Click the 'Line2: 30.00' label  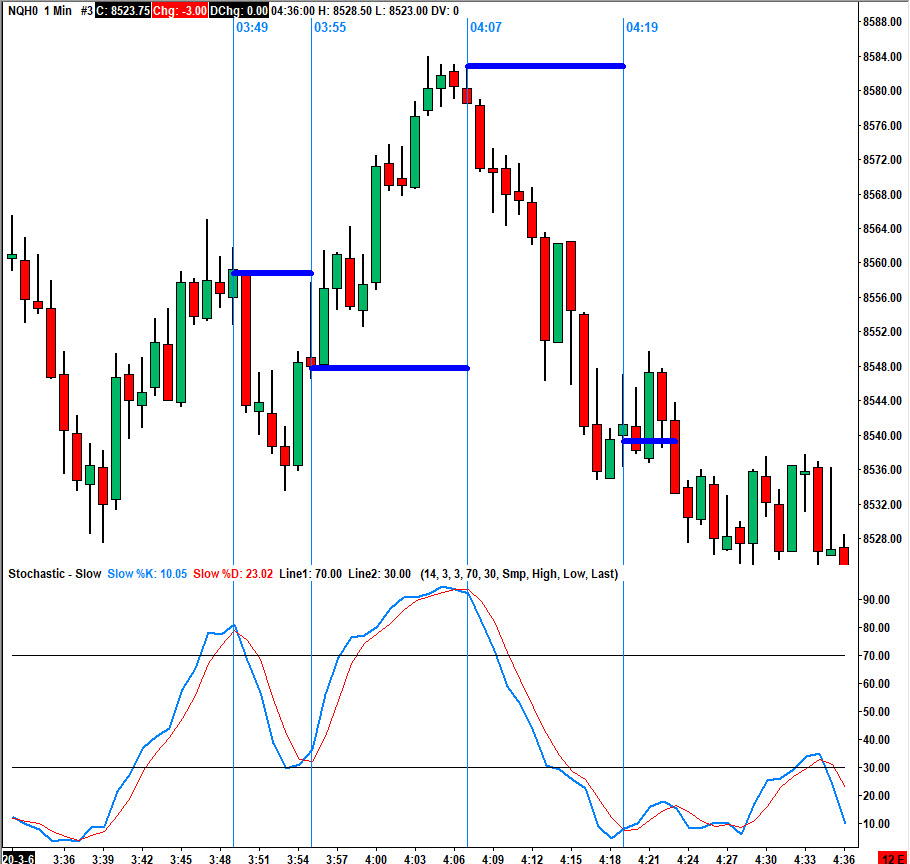[380, 574]
